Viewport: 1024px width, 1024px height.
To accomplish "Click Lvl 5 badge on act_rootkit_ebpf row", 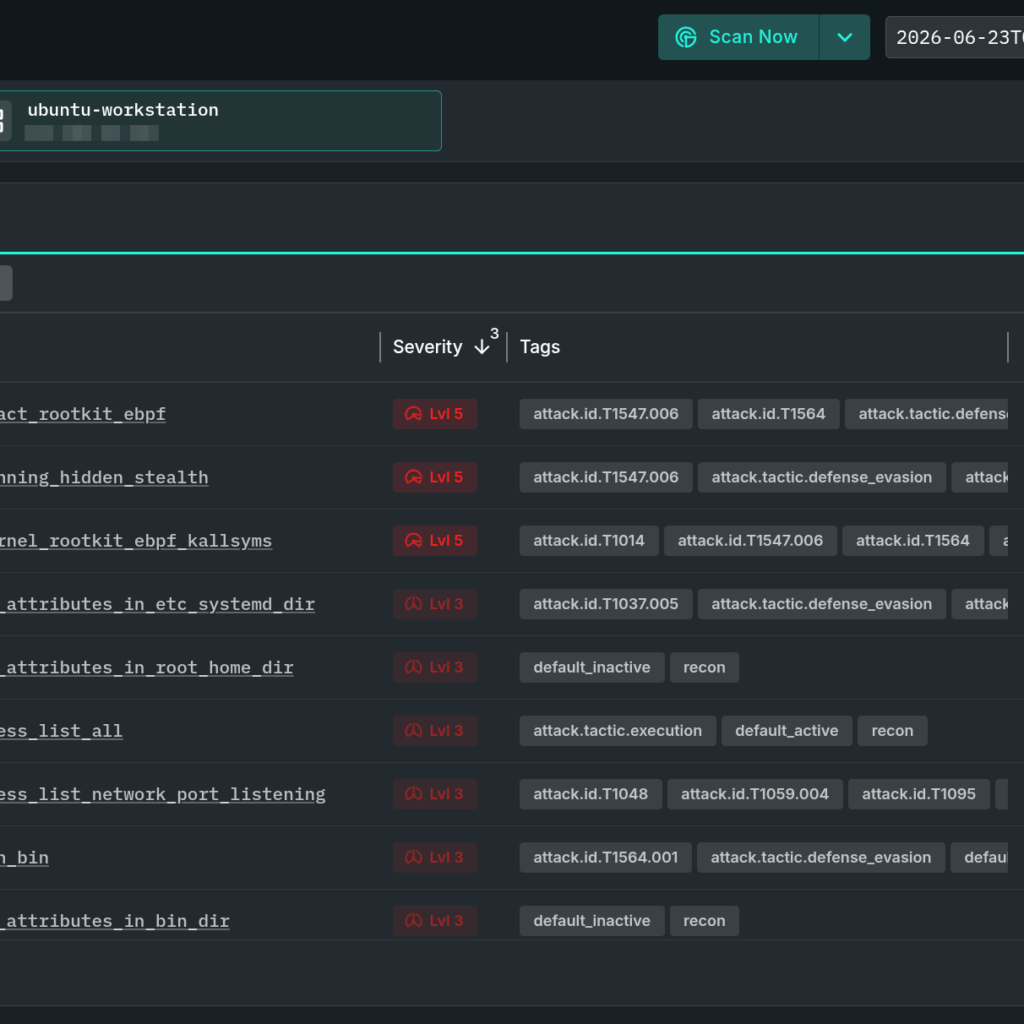I will tap(435, 414).
